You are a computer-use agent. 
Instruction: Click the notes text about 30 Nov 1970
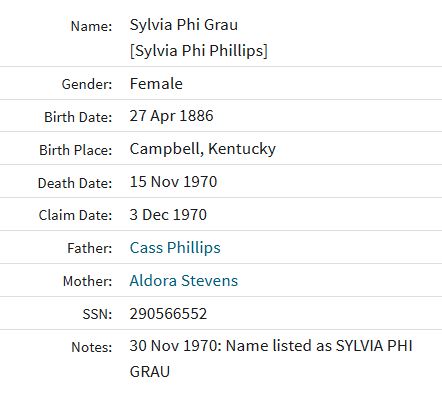(x=271, y=359)
